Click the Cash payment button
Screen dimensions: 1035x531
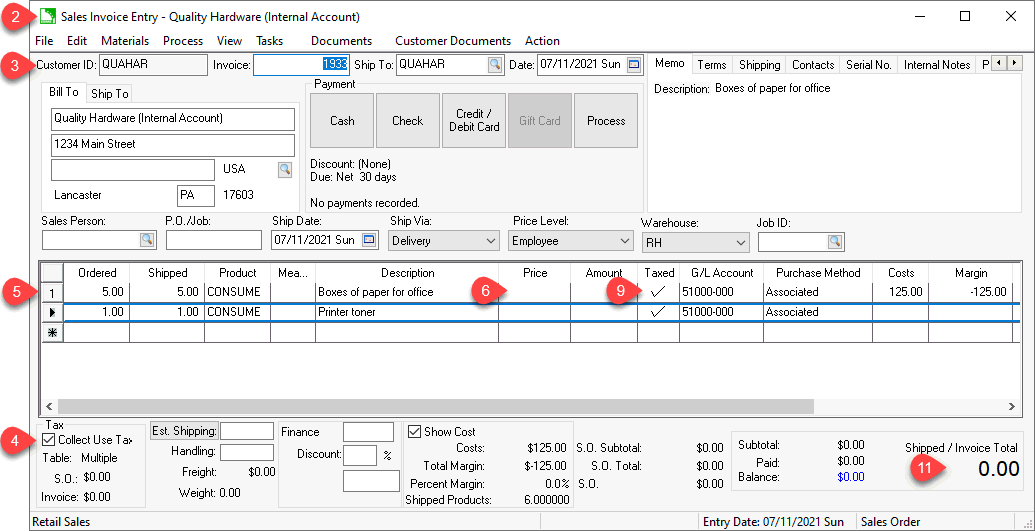pos(342,121)
